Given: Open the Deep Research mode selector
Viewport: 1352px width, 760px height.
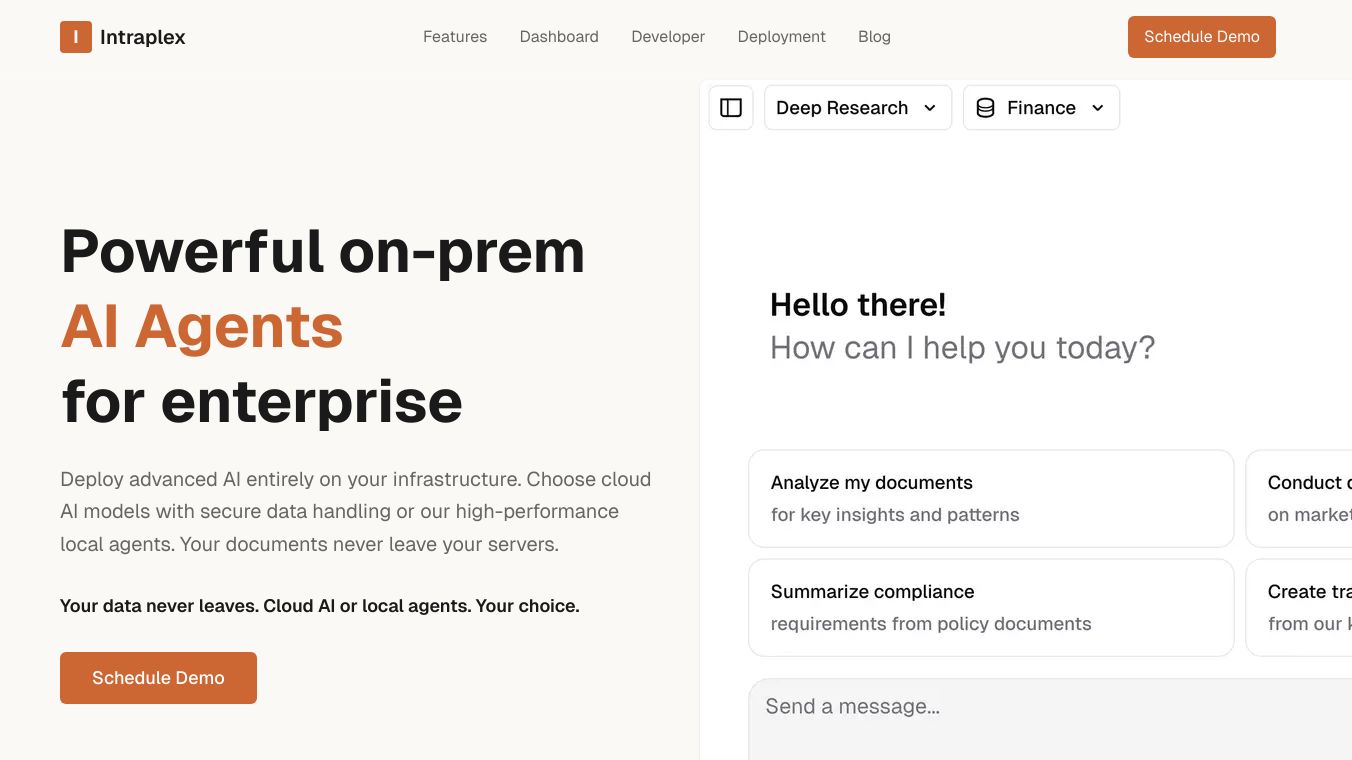Looking at the screenshot, I should (842, 108).
